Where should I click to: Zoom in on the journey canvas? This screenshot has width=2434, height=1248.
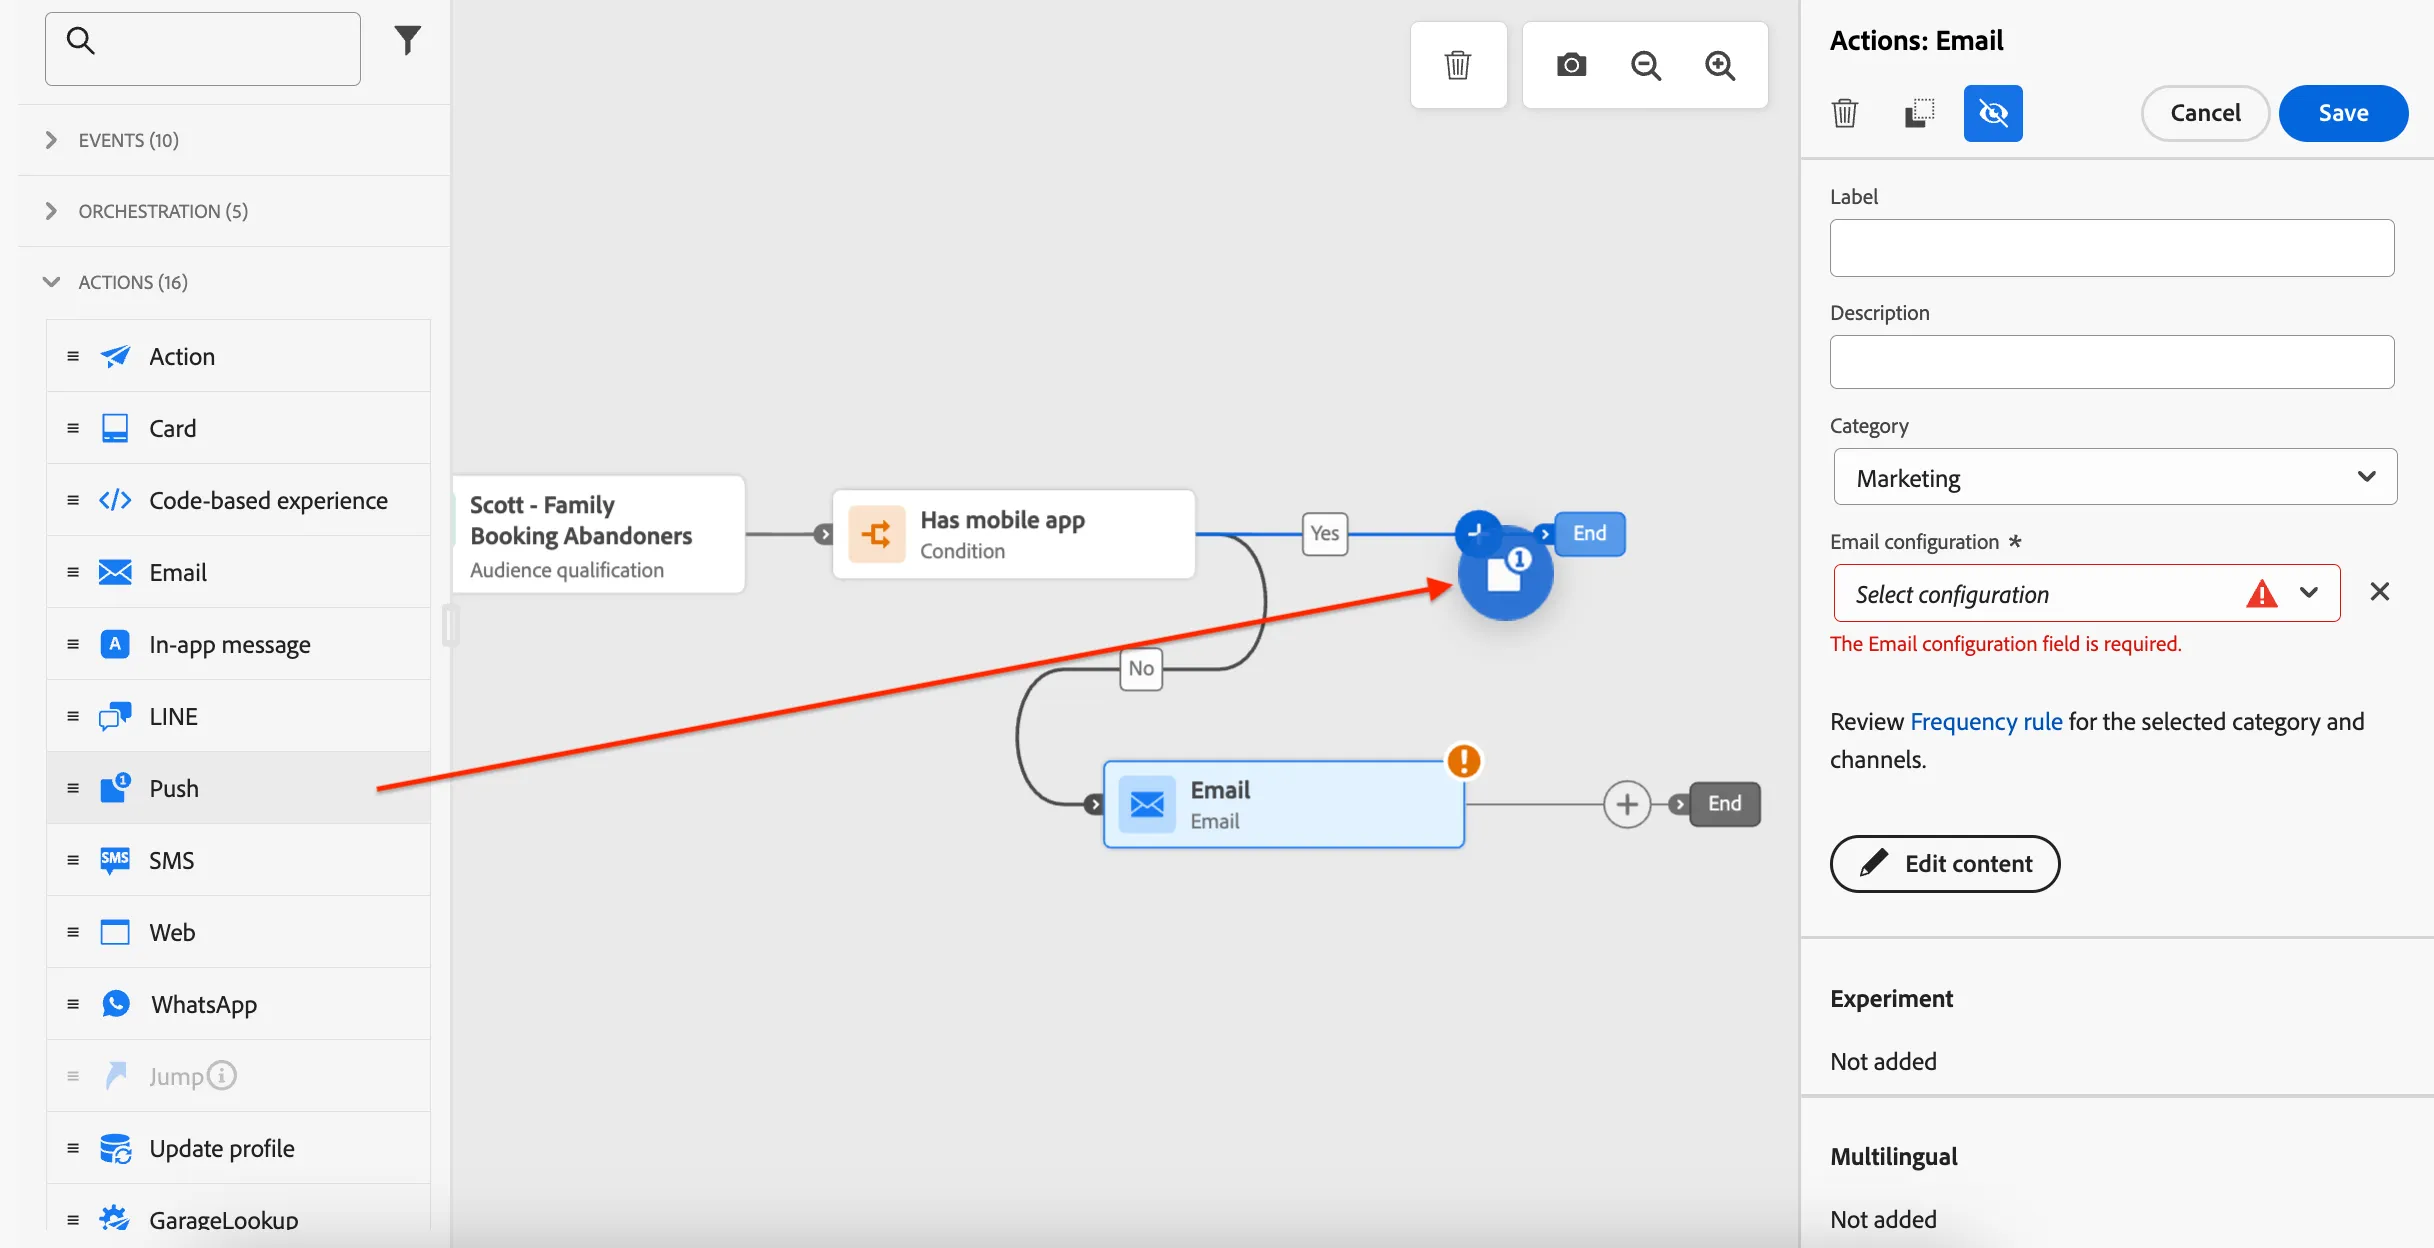click(x=1720, y=65)
